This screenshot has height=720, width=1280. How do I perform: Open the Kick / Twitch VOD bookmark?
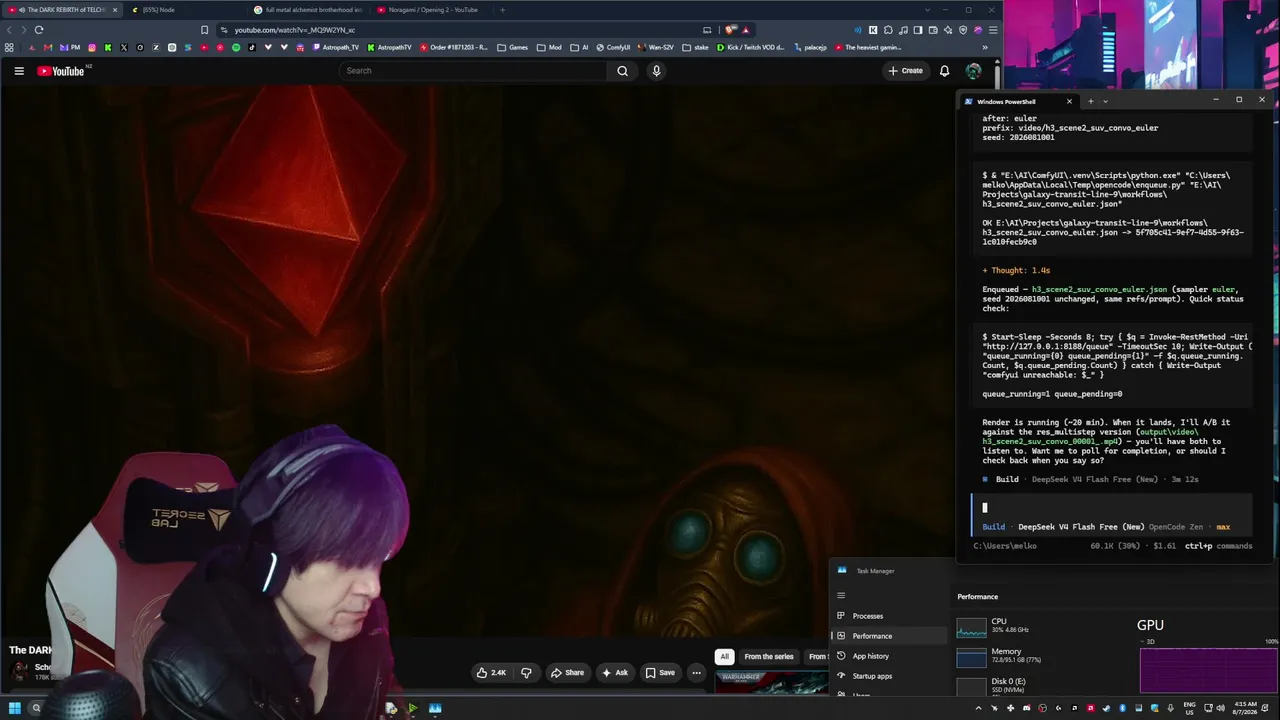click(x=751, y=47)
